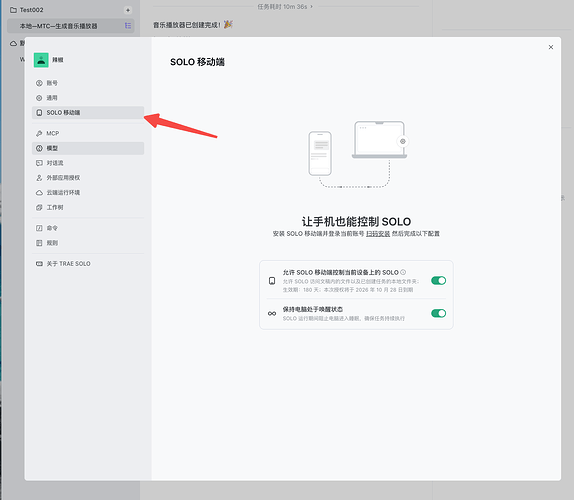This screenshot has height=500, width=574.
Task: Click the MCP wrench-style icon
Action: [x=39, y=133]
